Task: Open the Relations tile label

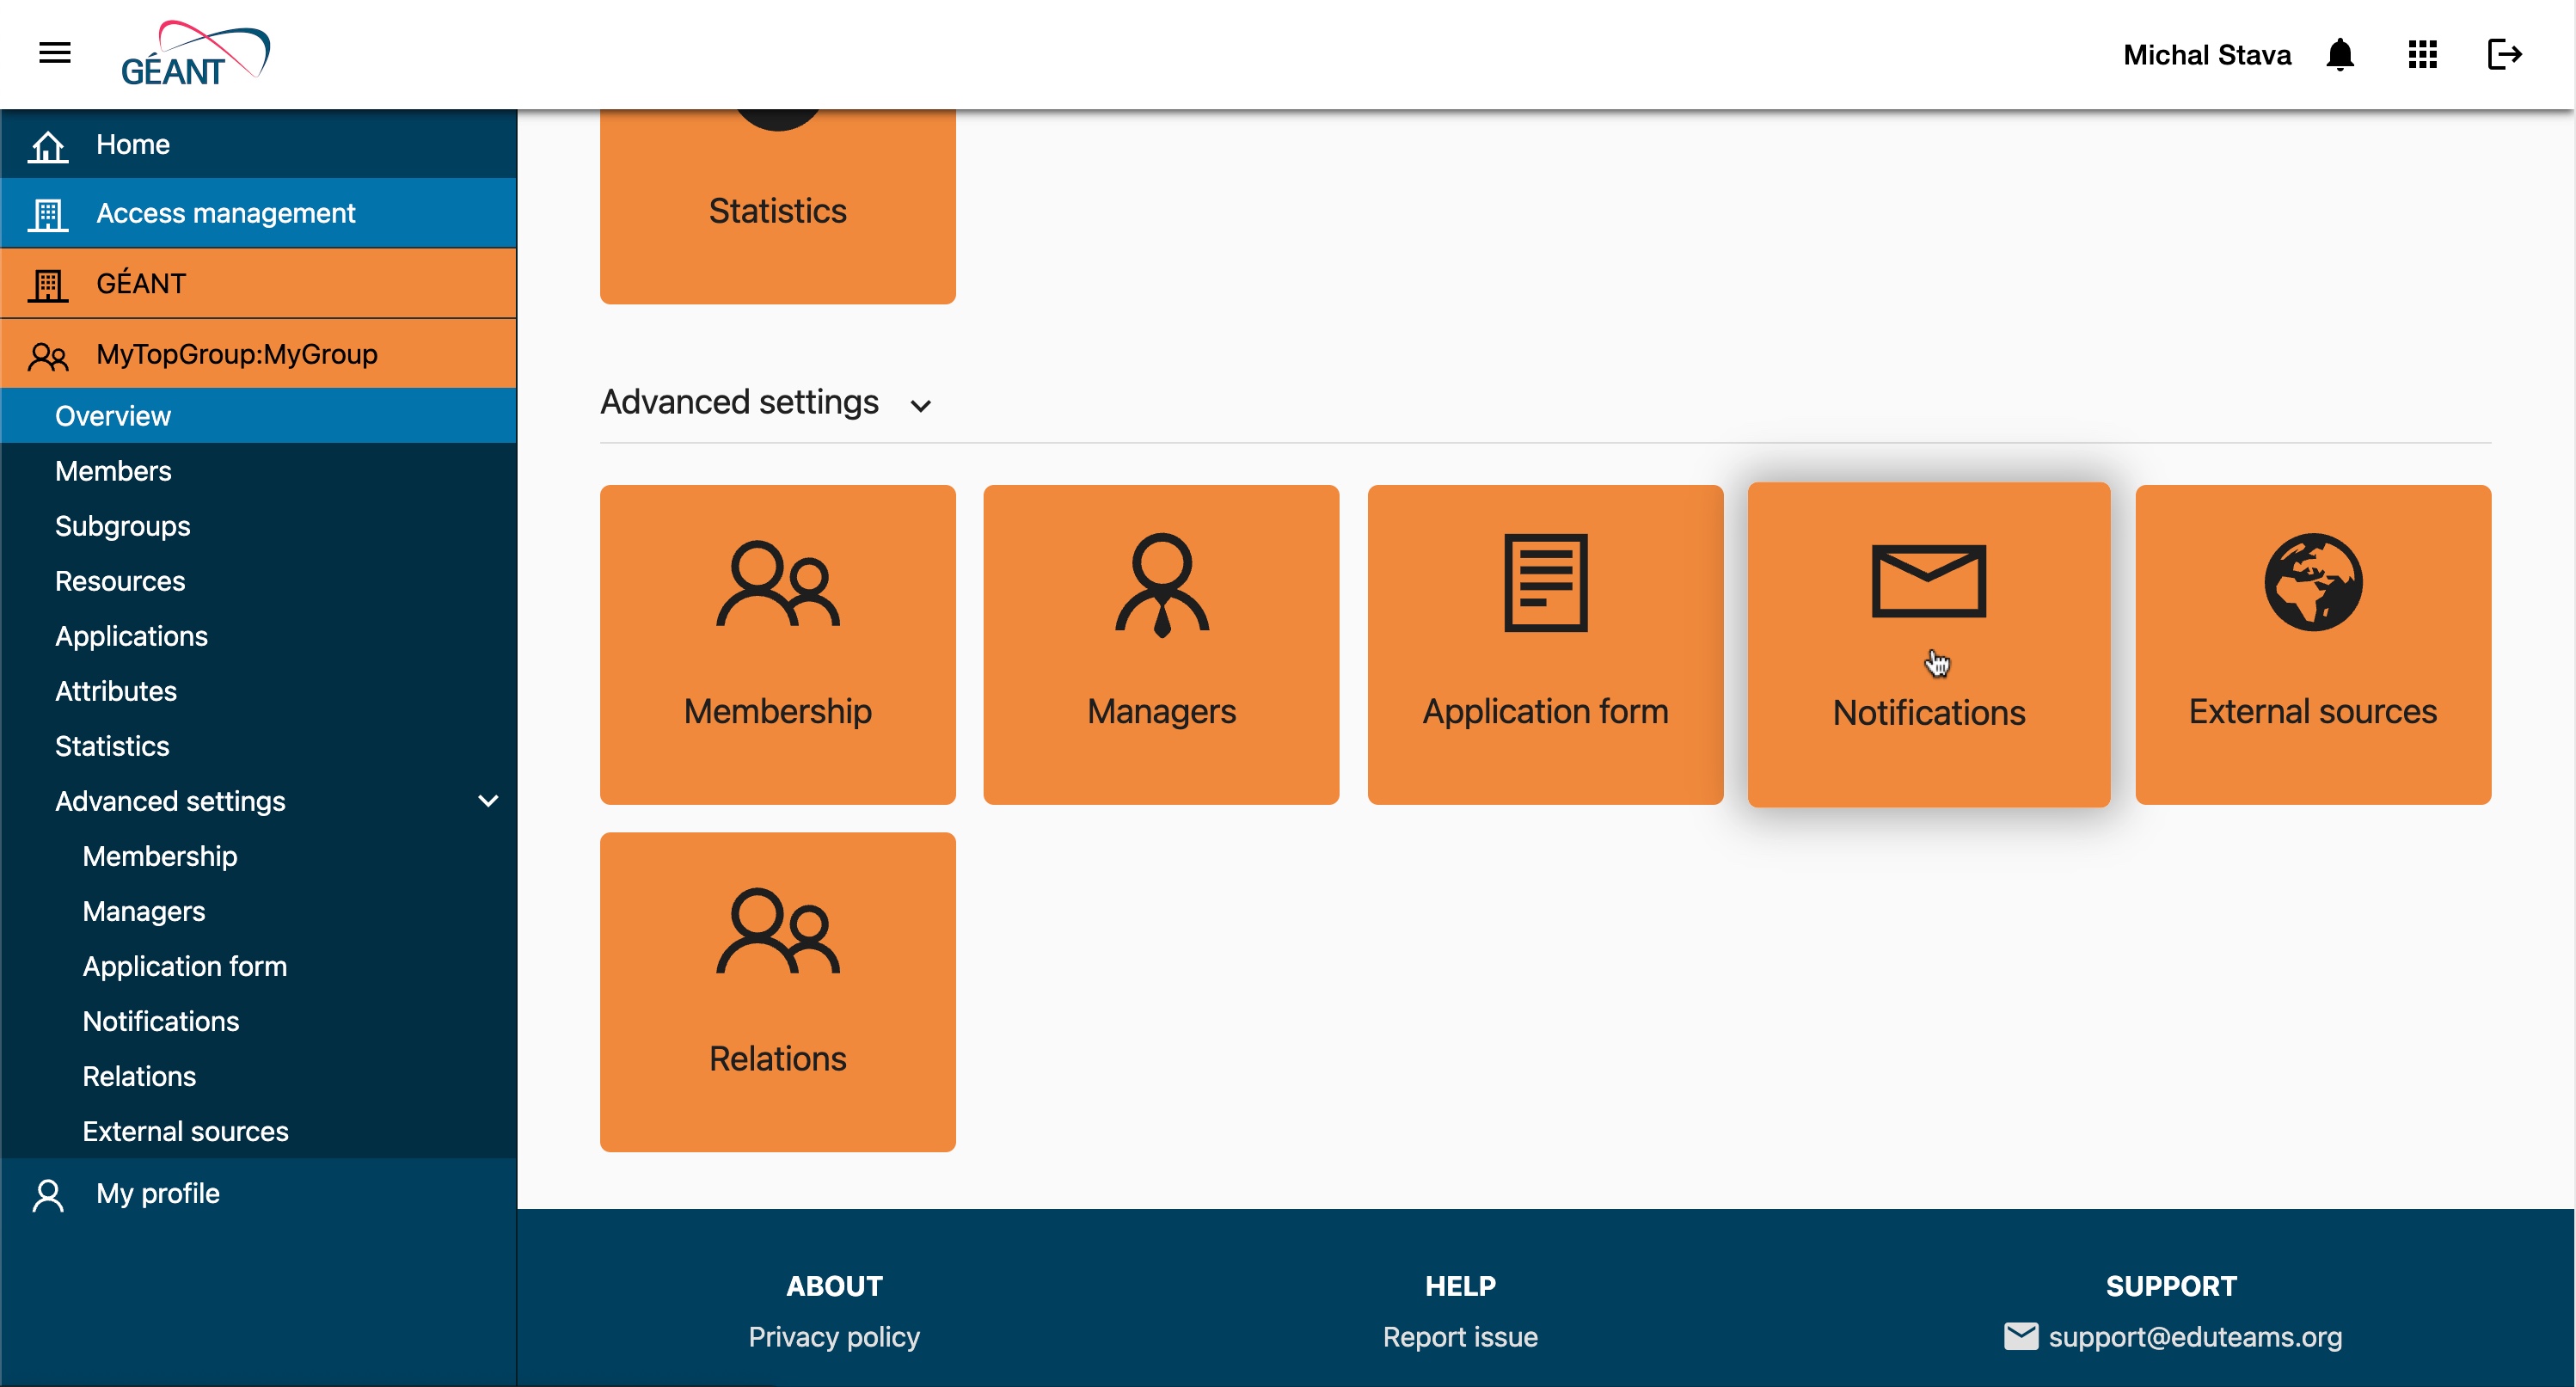Action: [778, 1059]
